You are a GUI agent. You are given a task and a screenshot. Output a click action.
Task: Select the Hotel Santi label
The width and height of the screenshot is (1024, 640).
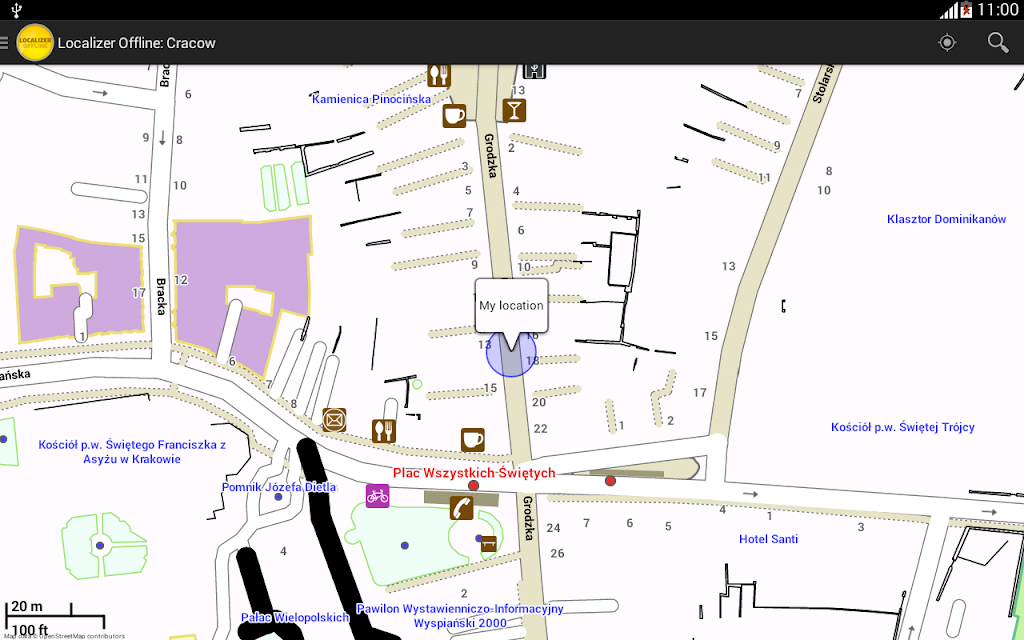768,539
